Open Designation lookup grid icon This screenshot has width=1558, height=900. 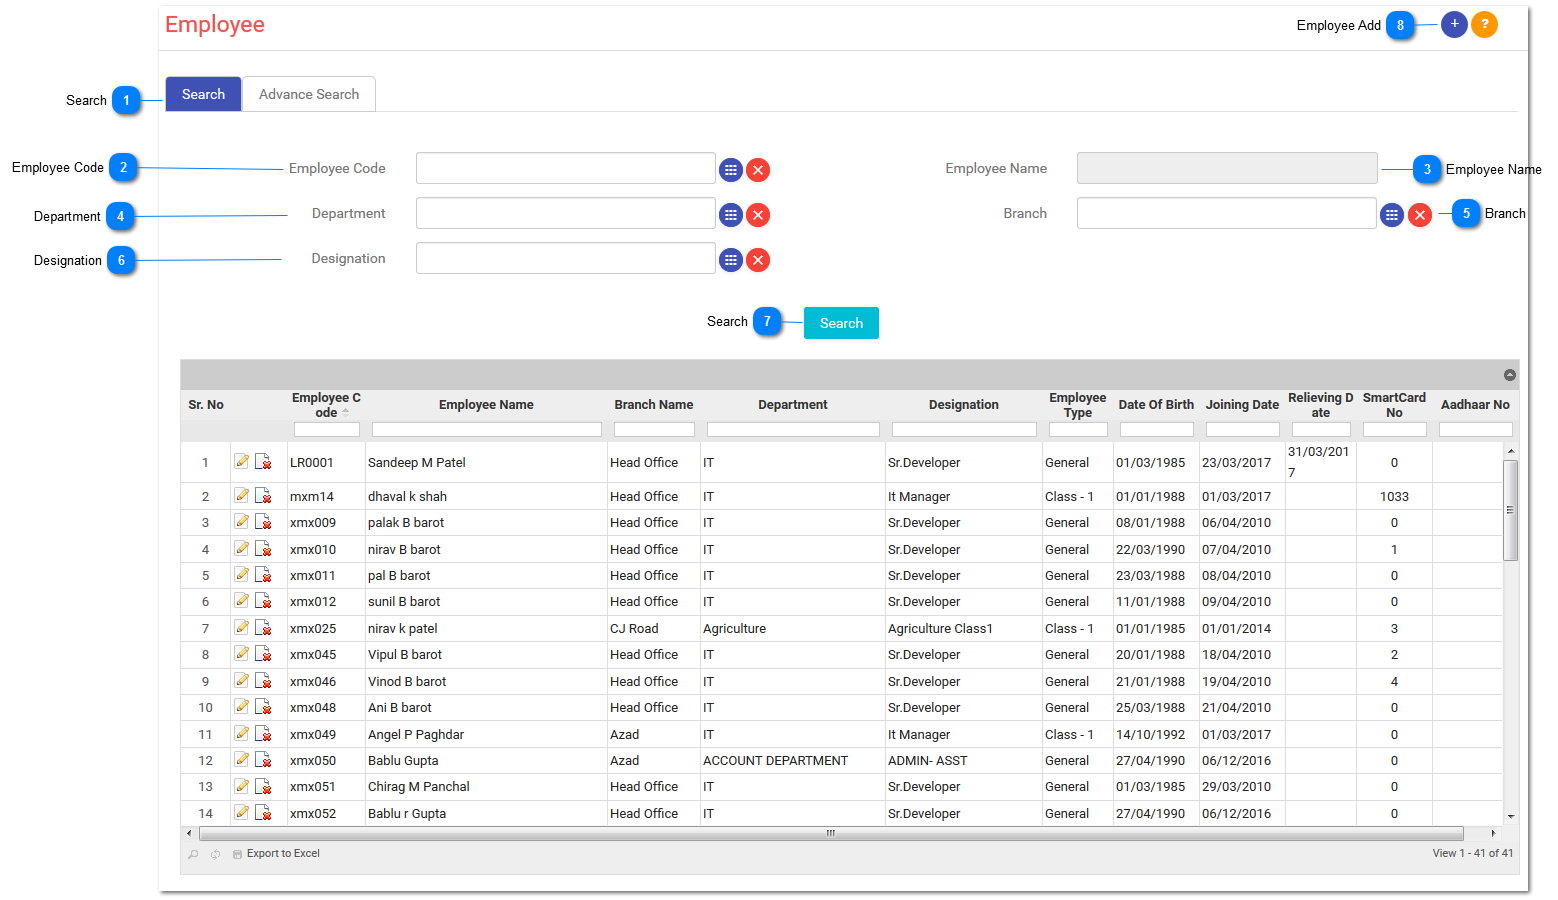731,260
